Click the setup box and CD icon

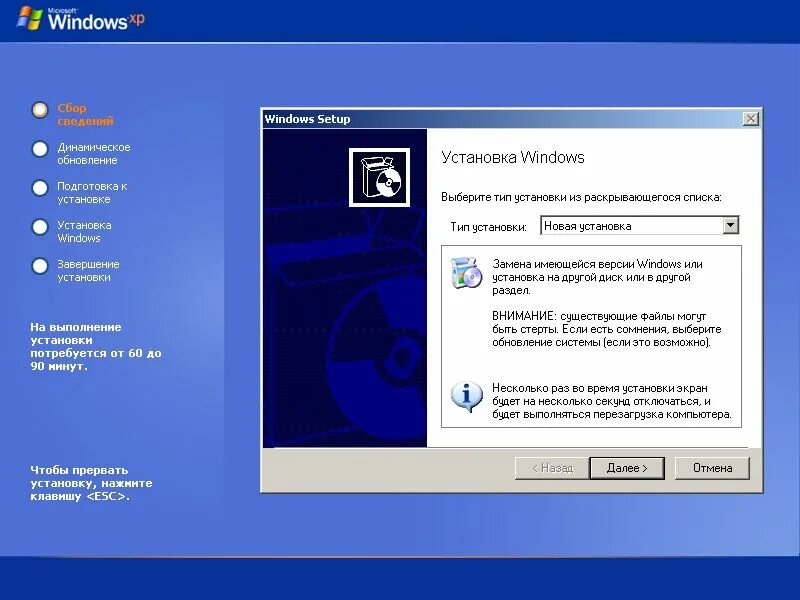(x=379, y=177)
